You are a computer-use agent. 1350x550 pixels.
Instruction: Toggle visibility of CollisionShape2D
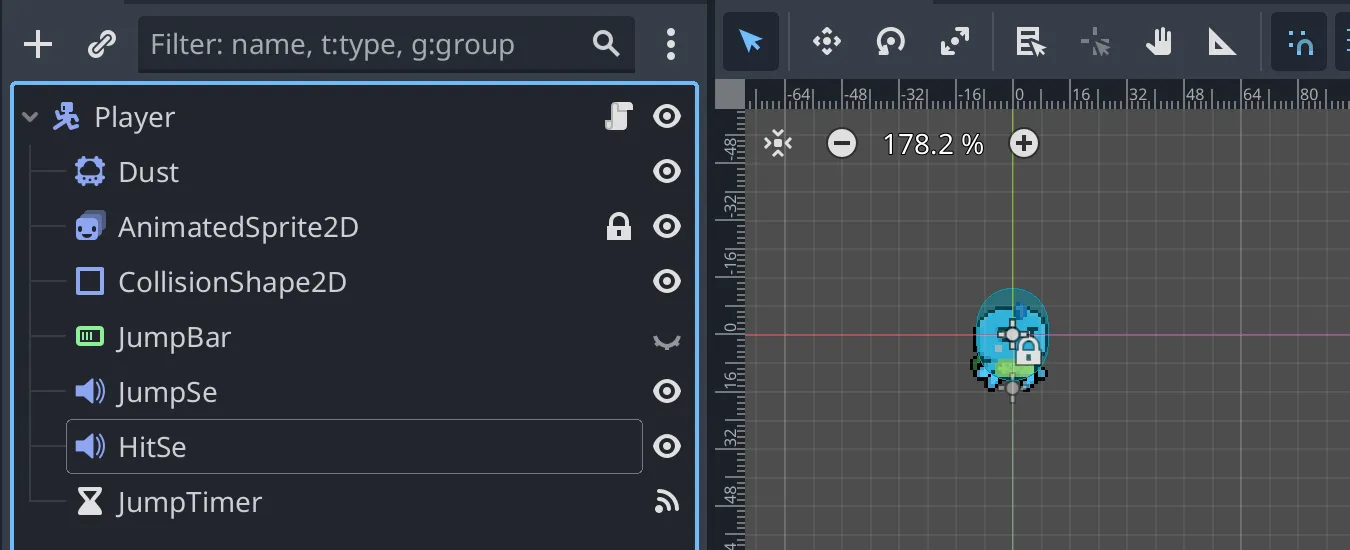click(x=666, y=282)
